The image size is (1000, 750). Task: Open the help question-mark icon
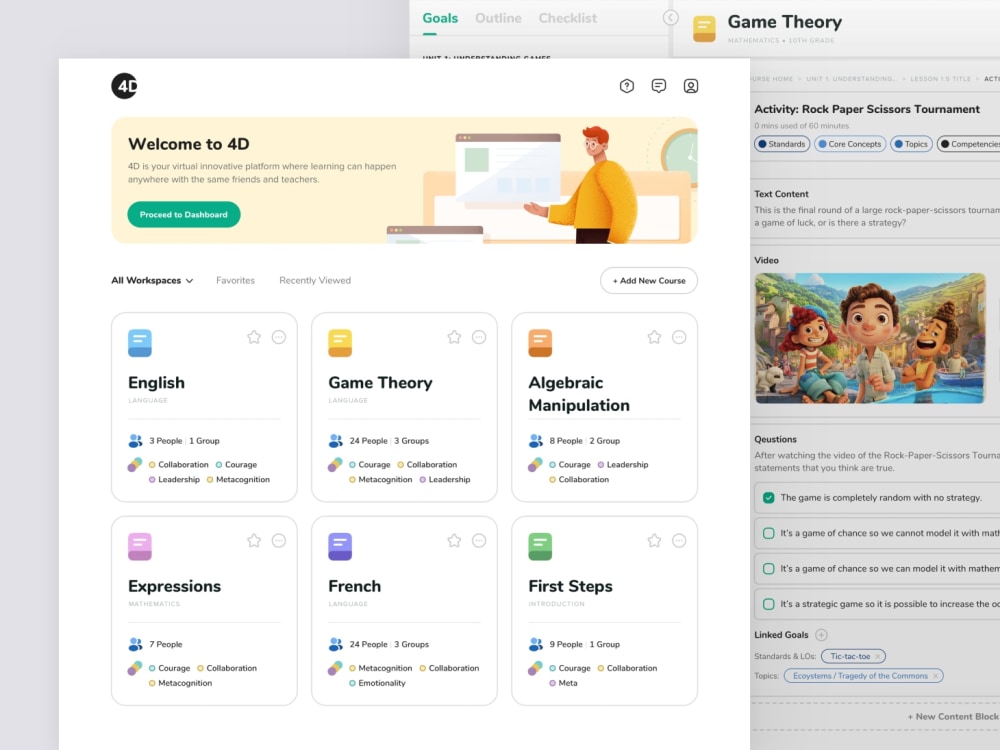point(627,85)
